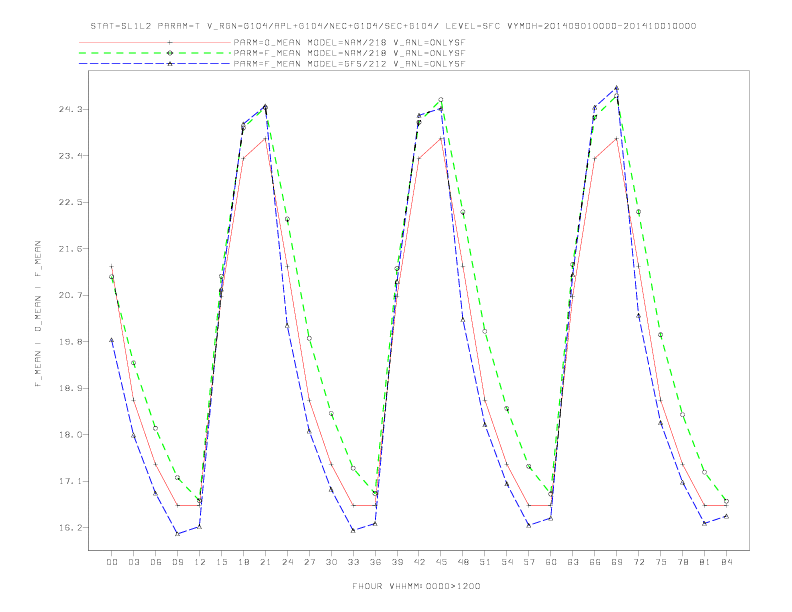This screenshot has height=612, width=792.
Task: Click forecast hour label 33
Action: (353, 562)
